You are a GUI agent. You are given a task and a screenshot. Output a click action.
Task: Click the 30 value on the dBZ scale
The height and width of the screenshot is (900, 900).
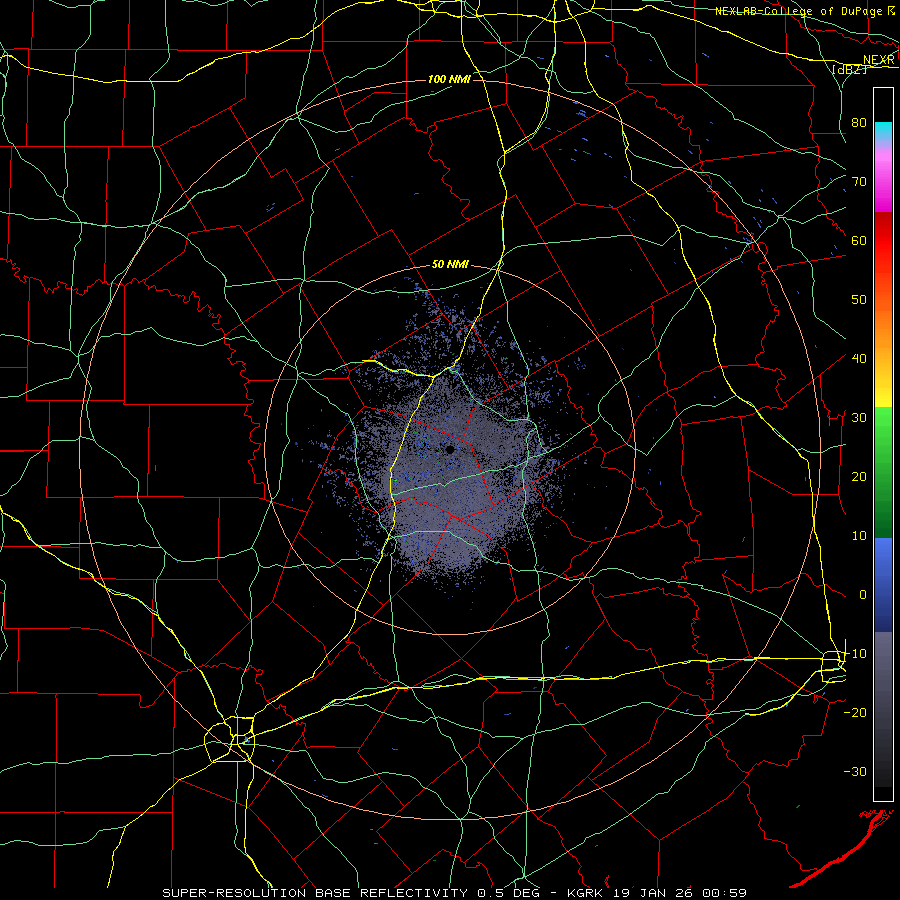(x=859, y=418)
